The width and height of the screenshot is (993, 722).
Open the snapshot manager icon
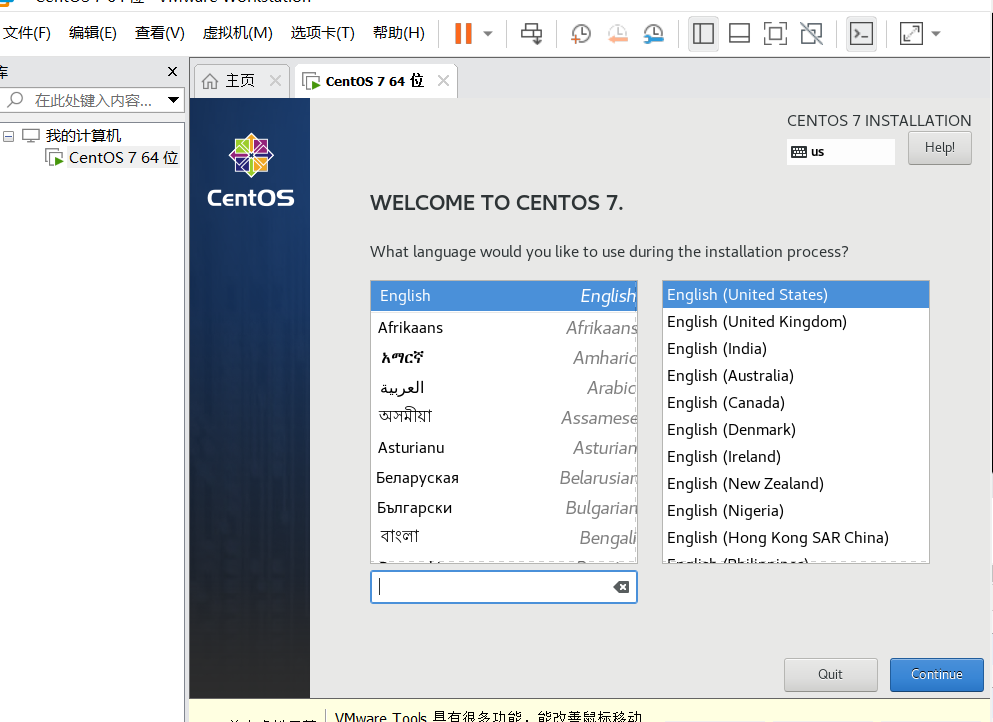point(654,34)
